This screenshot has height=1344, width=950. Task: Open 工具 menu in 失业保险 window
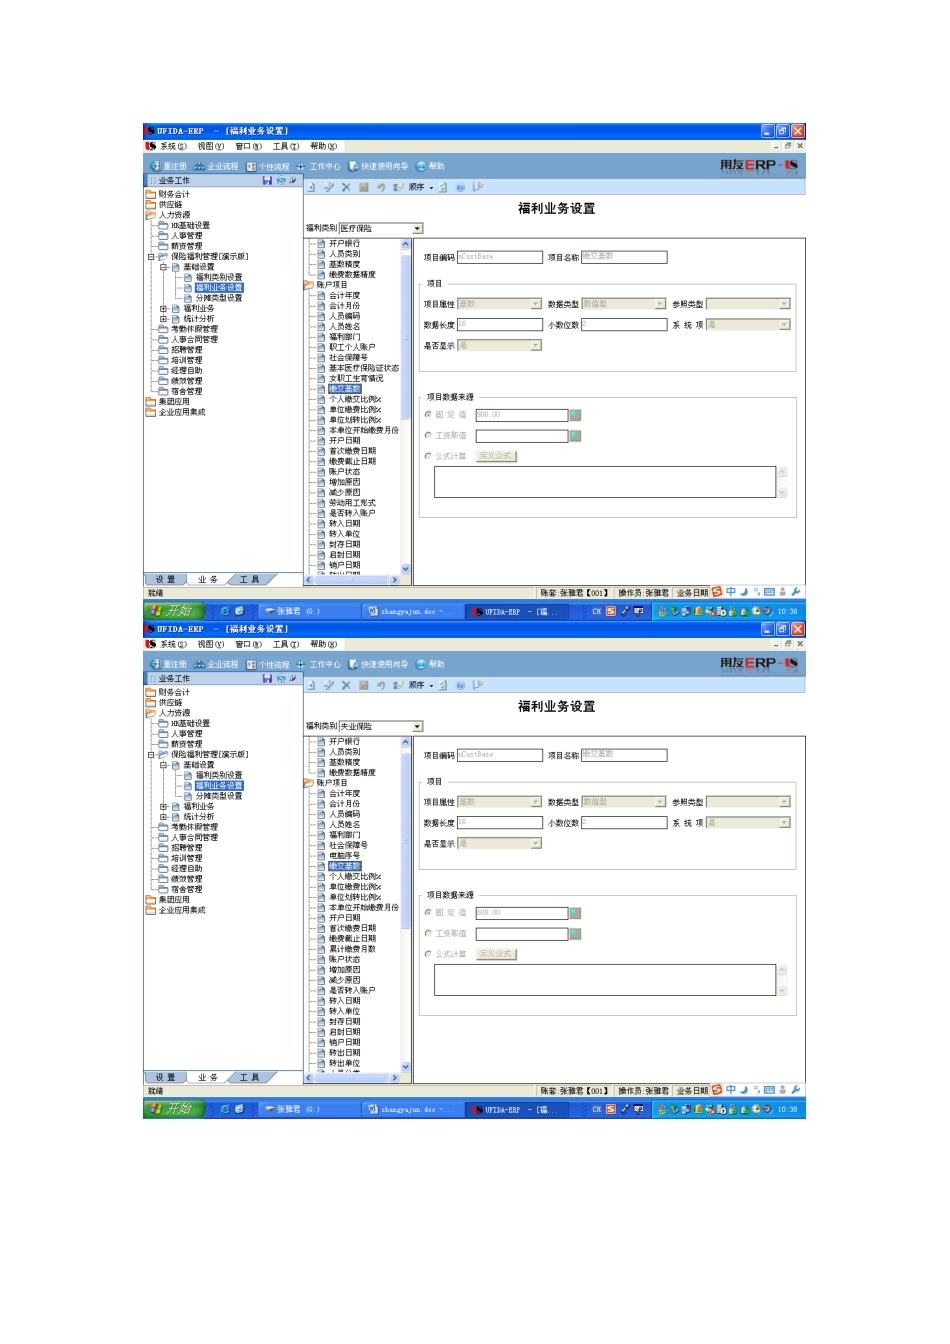coord(286,644)
